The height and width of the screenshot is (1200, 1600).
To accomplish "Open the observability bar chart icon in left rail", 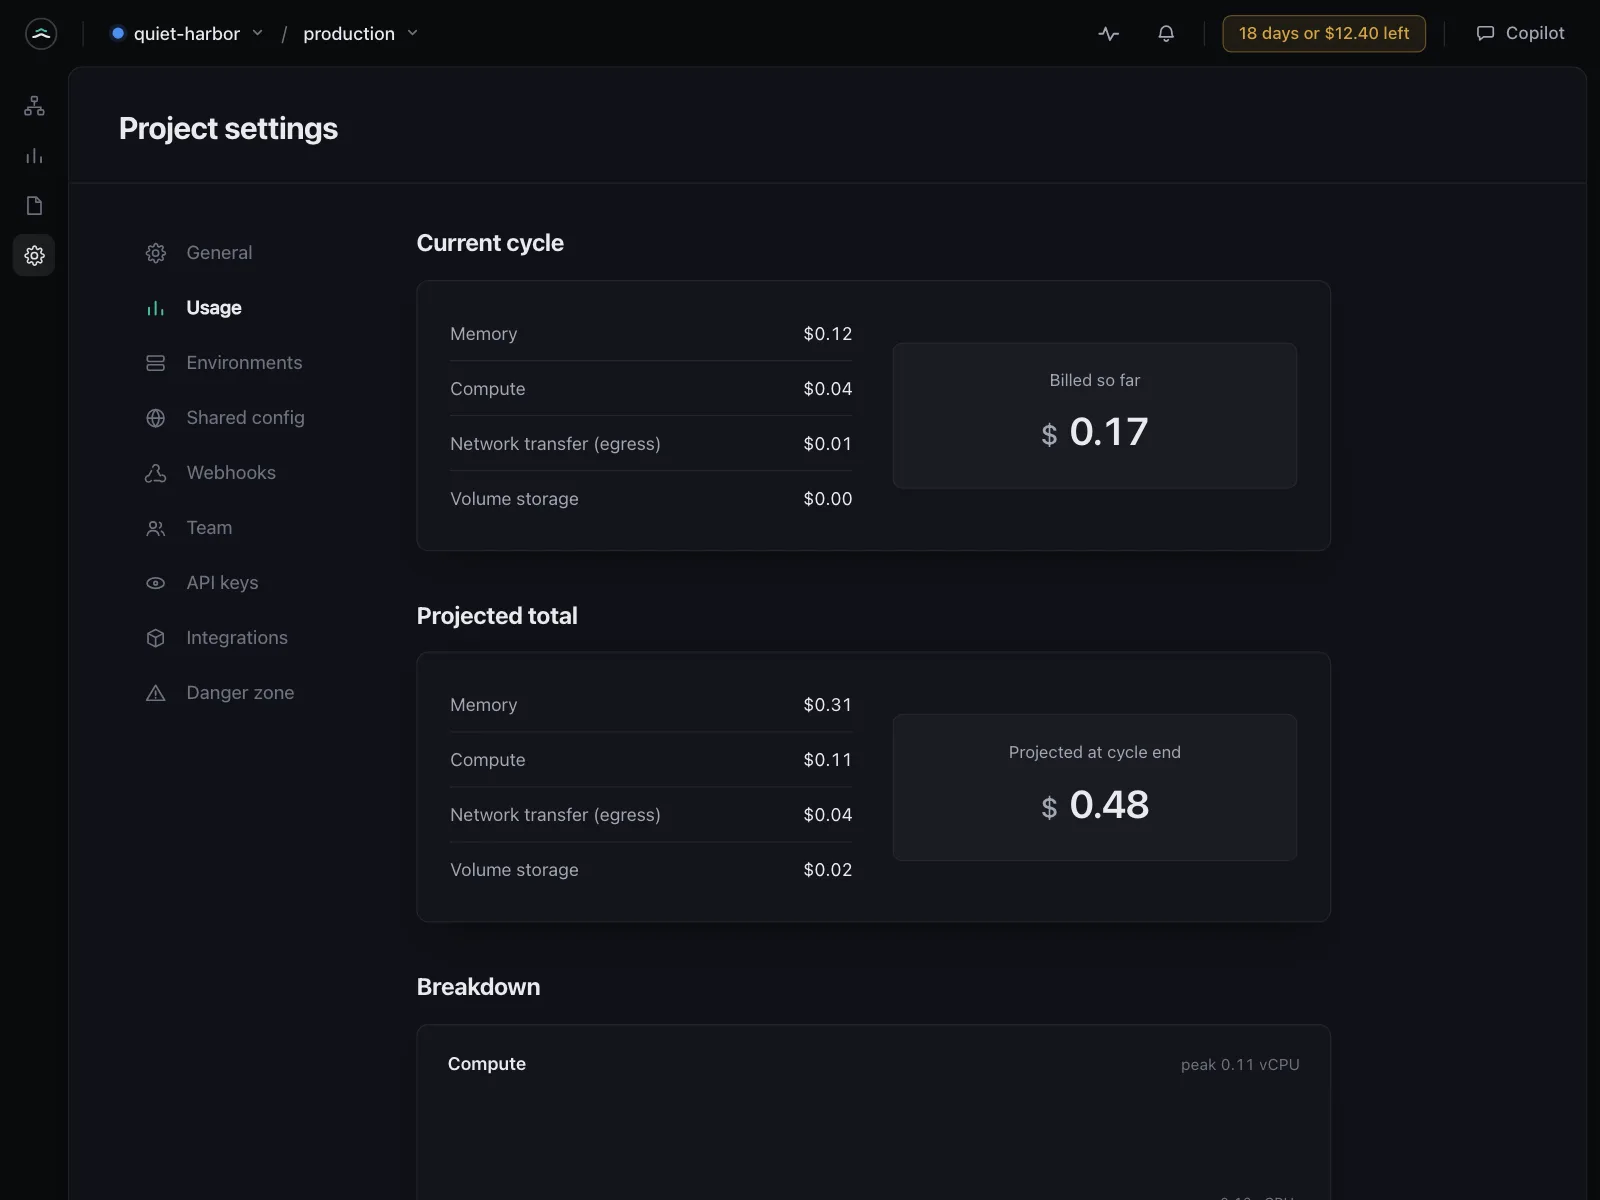I will [x=34, y=156].
